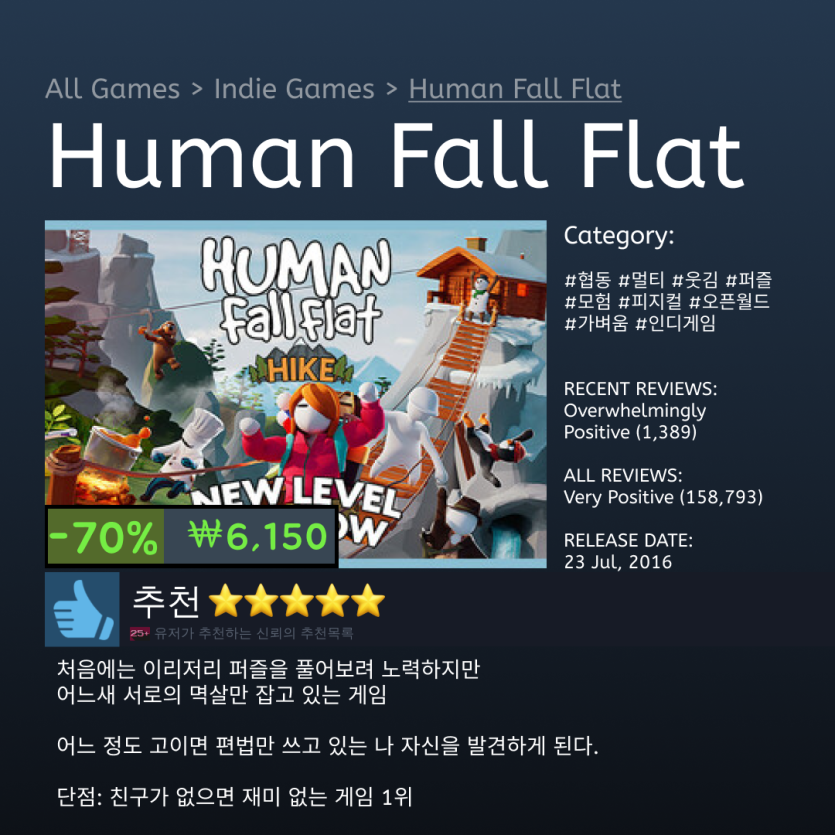Viewport: 835px width, 835px height.
Task: Click the small 25+ badge icon
Action: (140, 633)
